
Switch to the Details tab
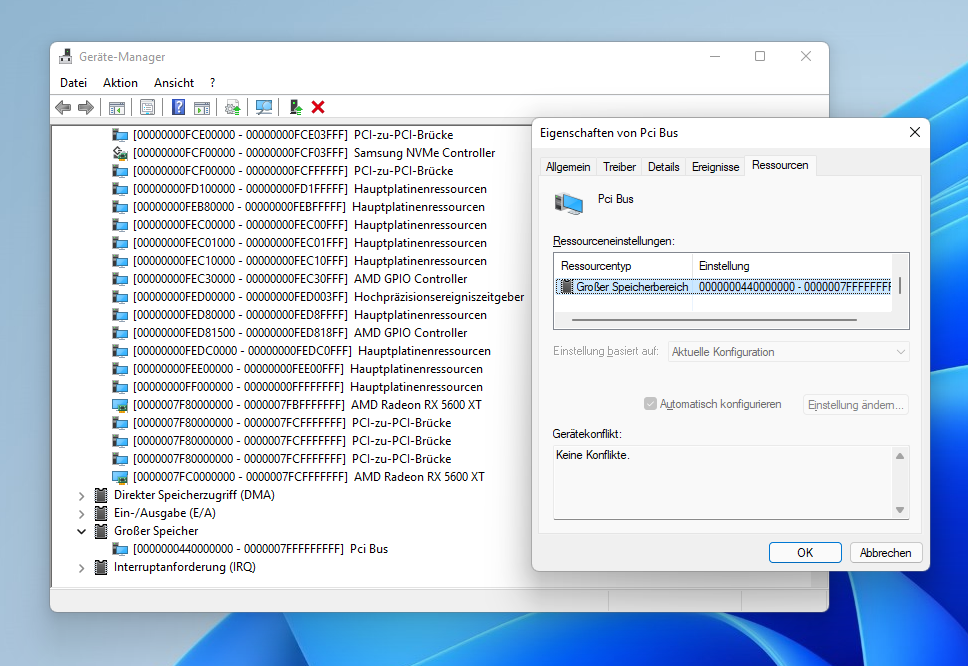coord(664,167)
